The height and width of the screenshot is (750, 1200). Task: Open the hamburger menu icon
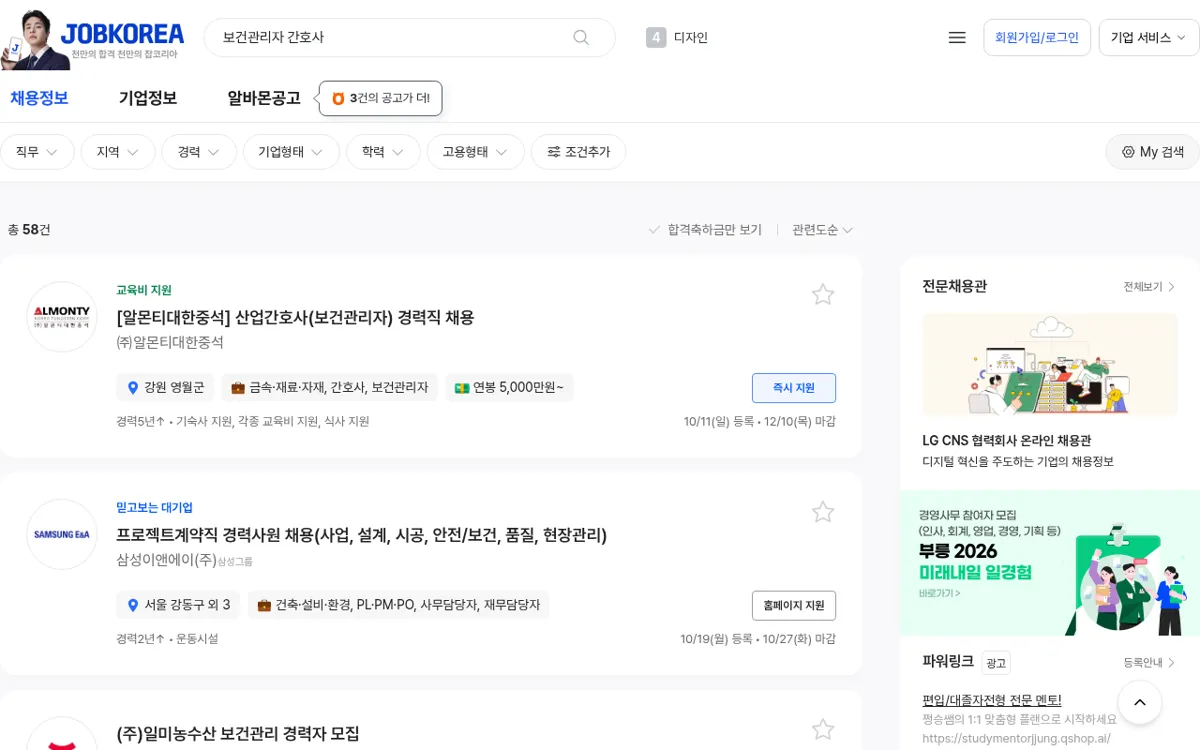(957, 37)
